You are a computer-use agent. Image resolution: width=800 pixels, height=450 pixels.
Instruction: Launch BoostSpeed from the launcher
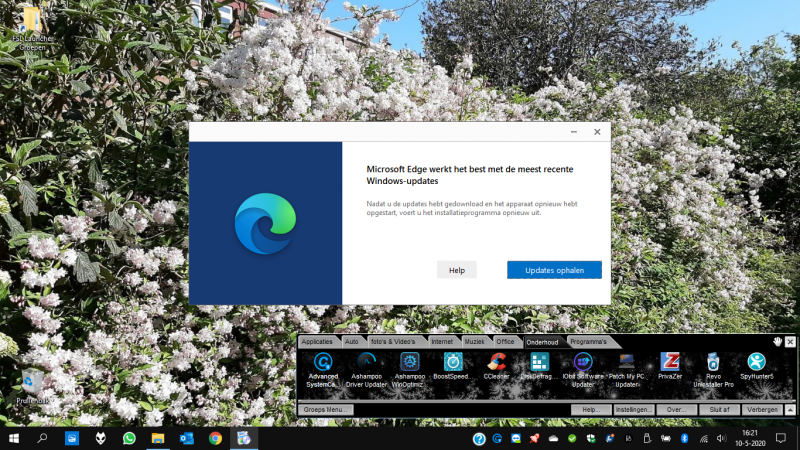click(x=453, y=366)
